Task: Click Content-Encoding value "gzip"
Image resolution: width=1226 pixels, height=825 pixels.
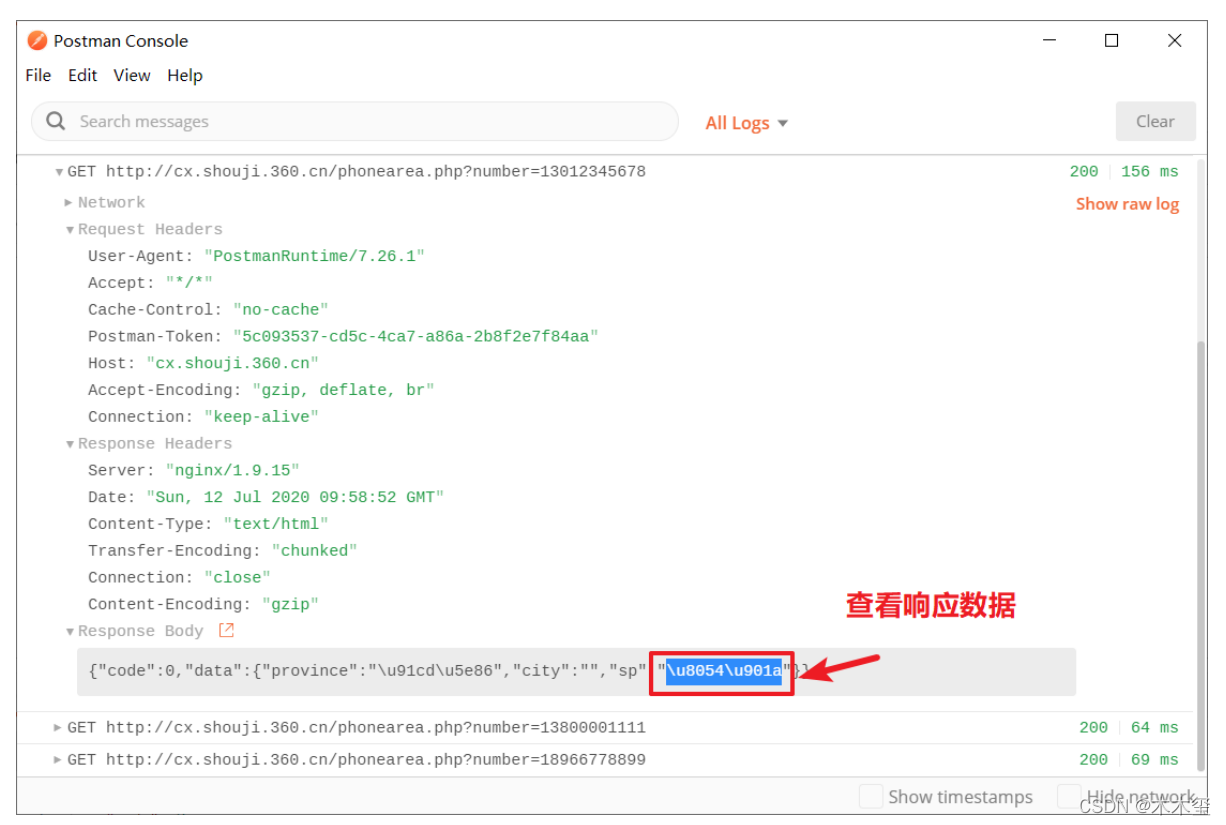Action: pos(290,605)
